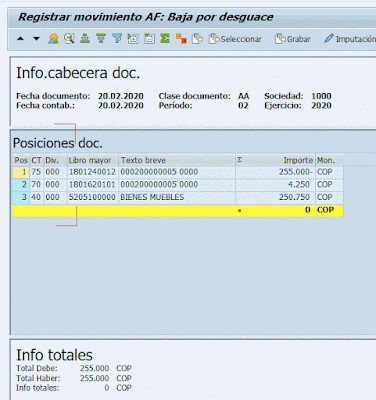376x400 pixels.
Task: Click ledger account 1801240012
Action: 92,172
